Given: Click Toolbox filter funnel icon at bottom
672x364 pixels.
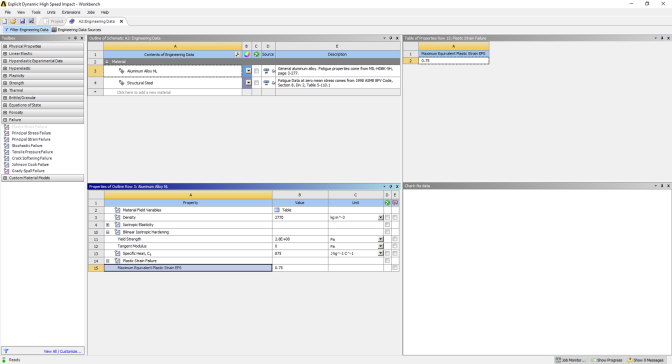Looking at the screenshot, I should pyautogui.click(x=6, y=351).
